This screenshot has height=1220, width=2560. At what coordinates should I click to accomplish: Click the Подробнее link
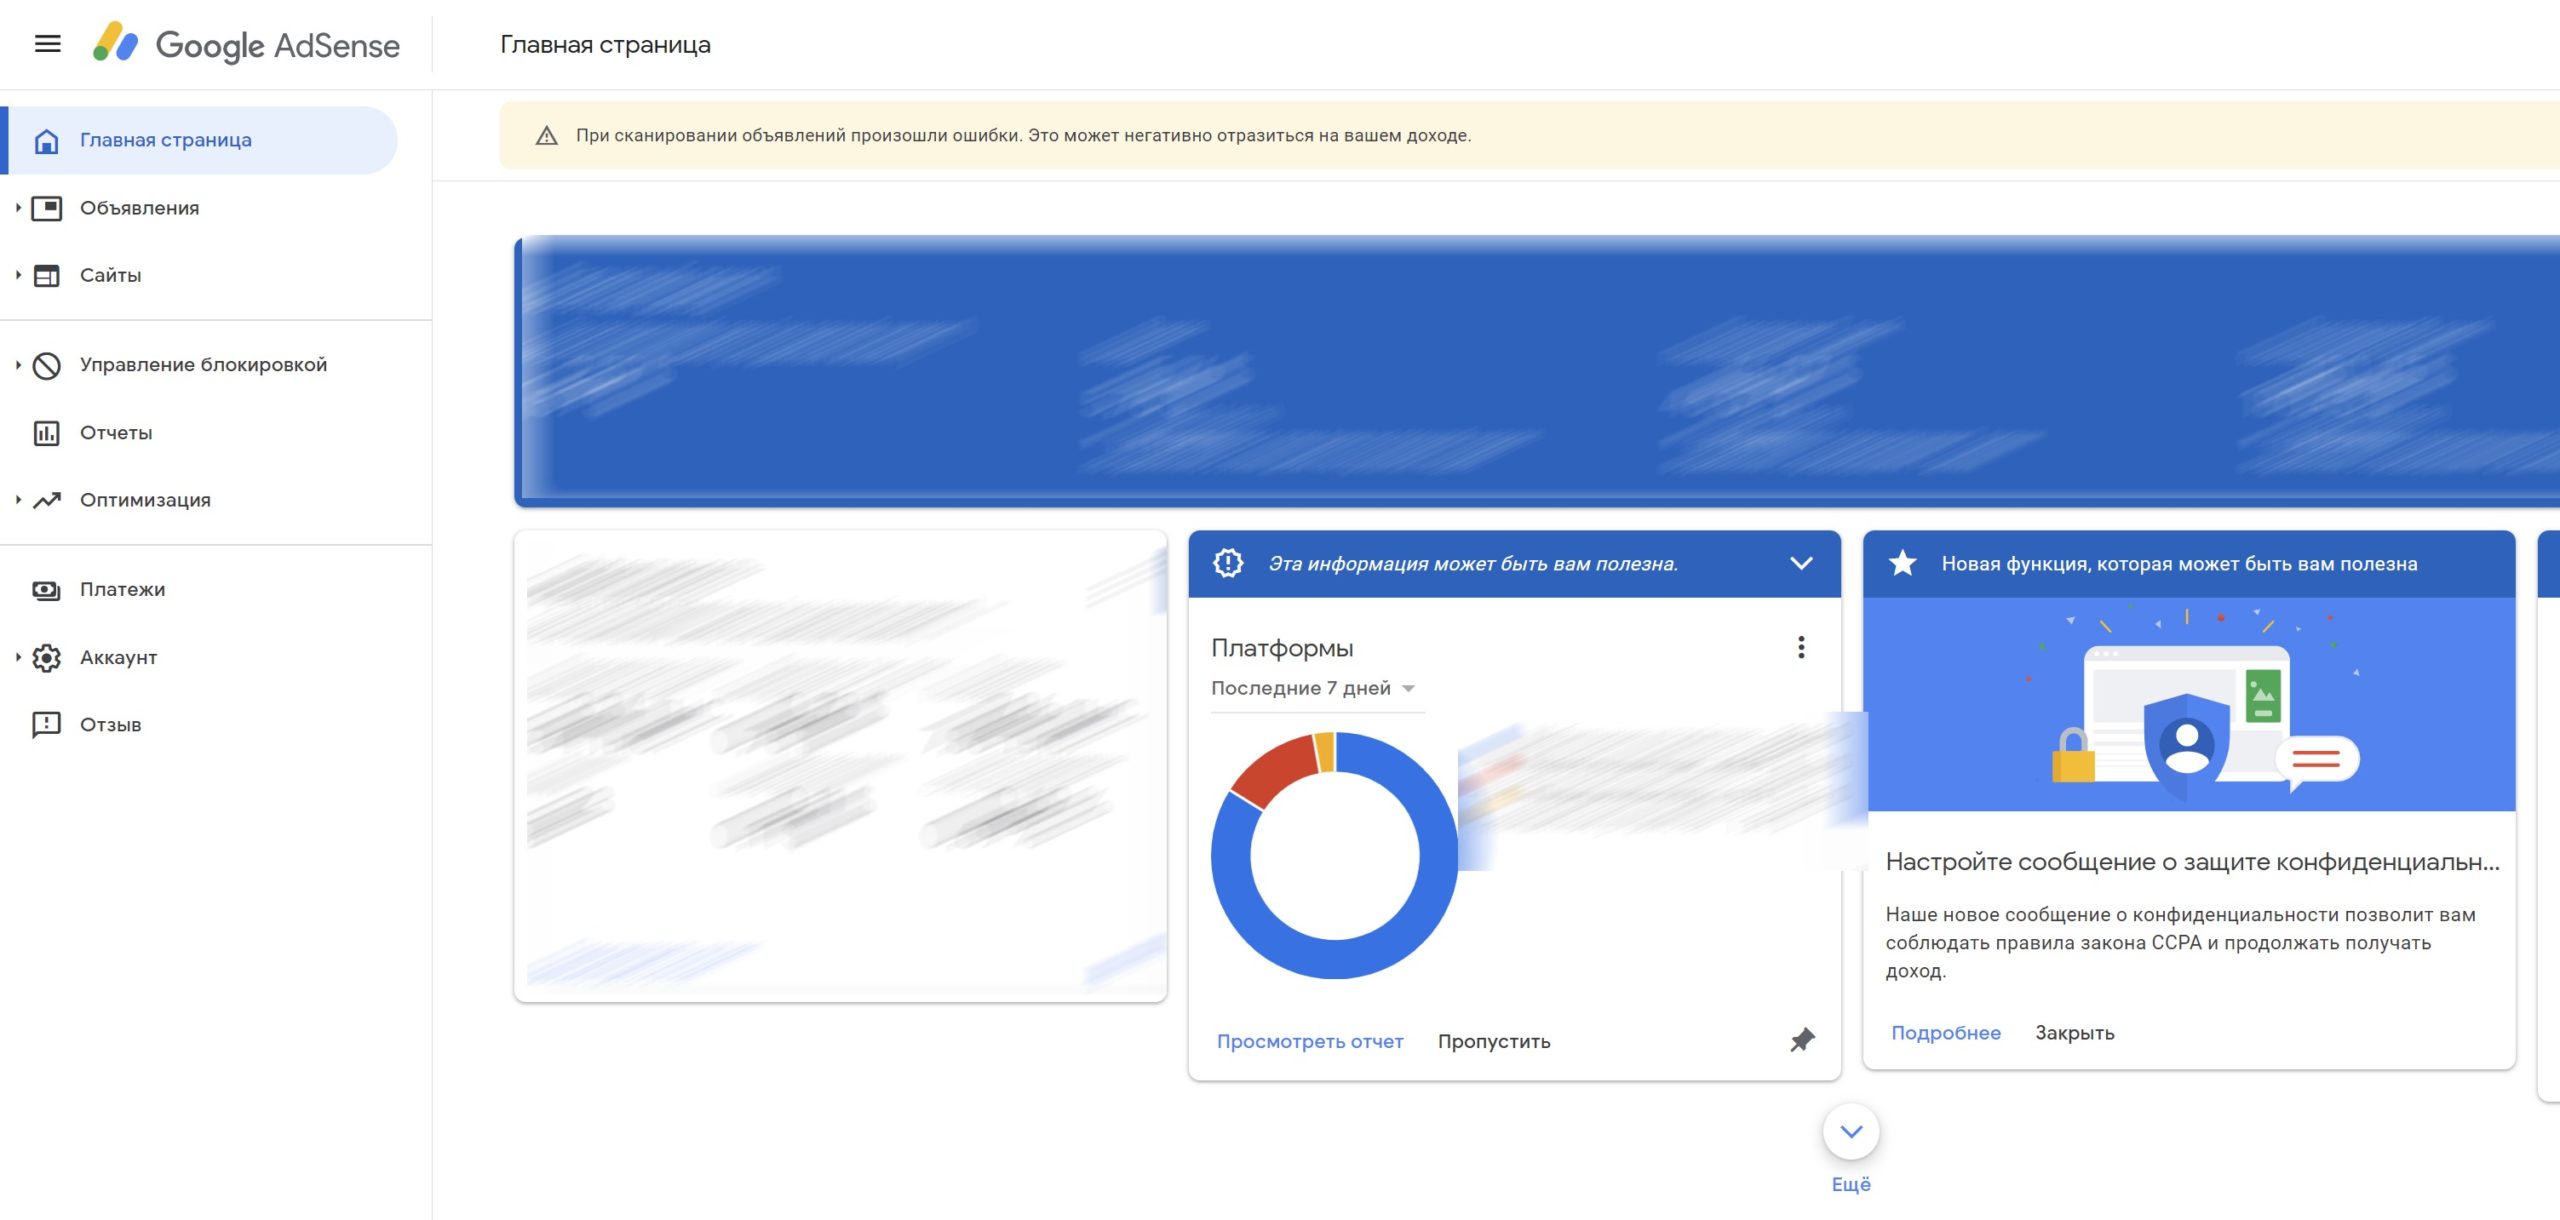(1945, 1033)
